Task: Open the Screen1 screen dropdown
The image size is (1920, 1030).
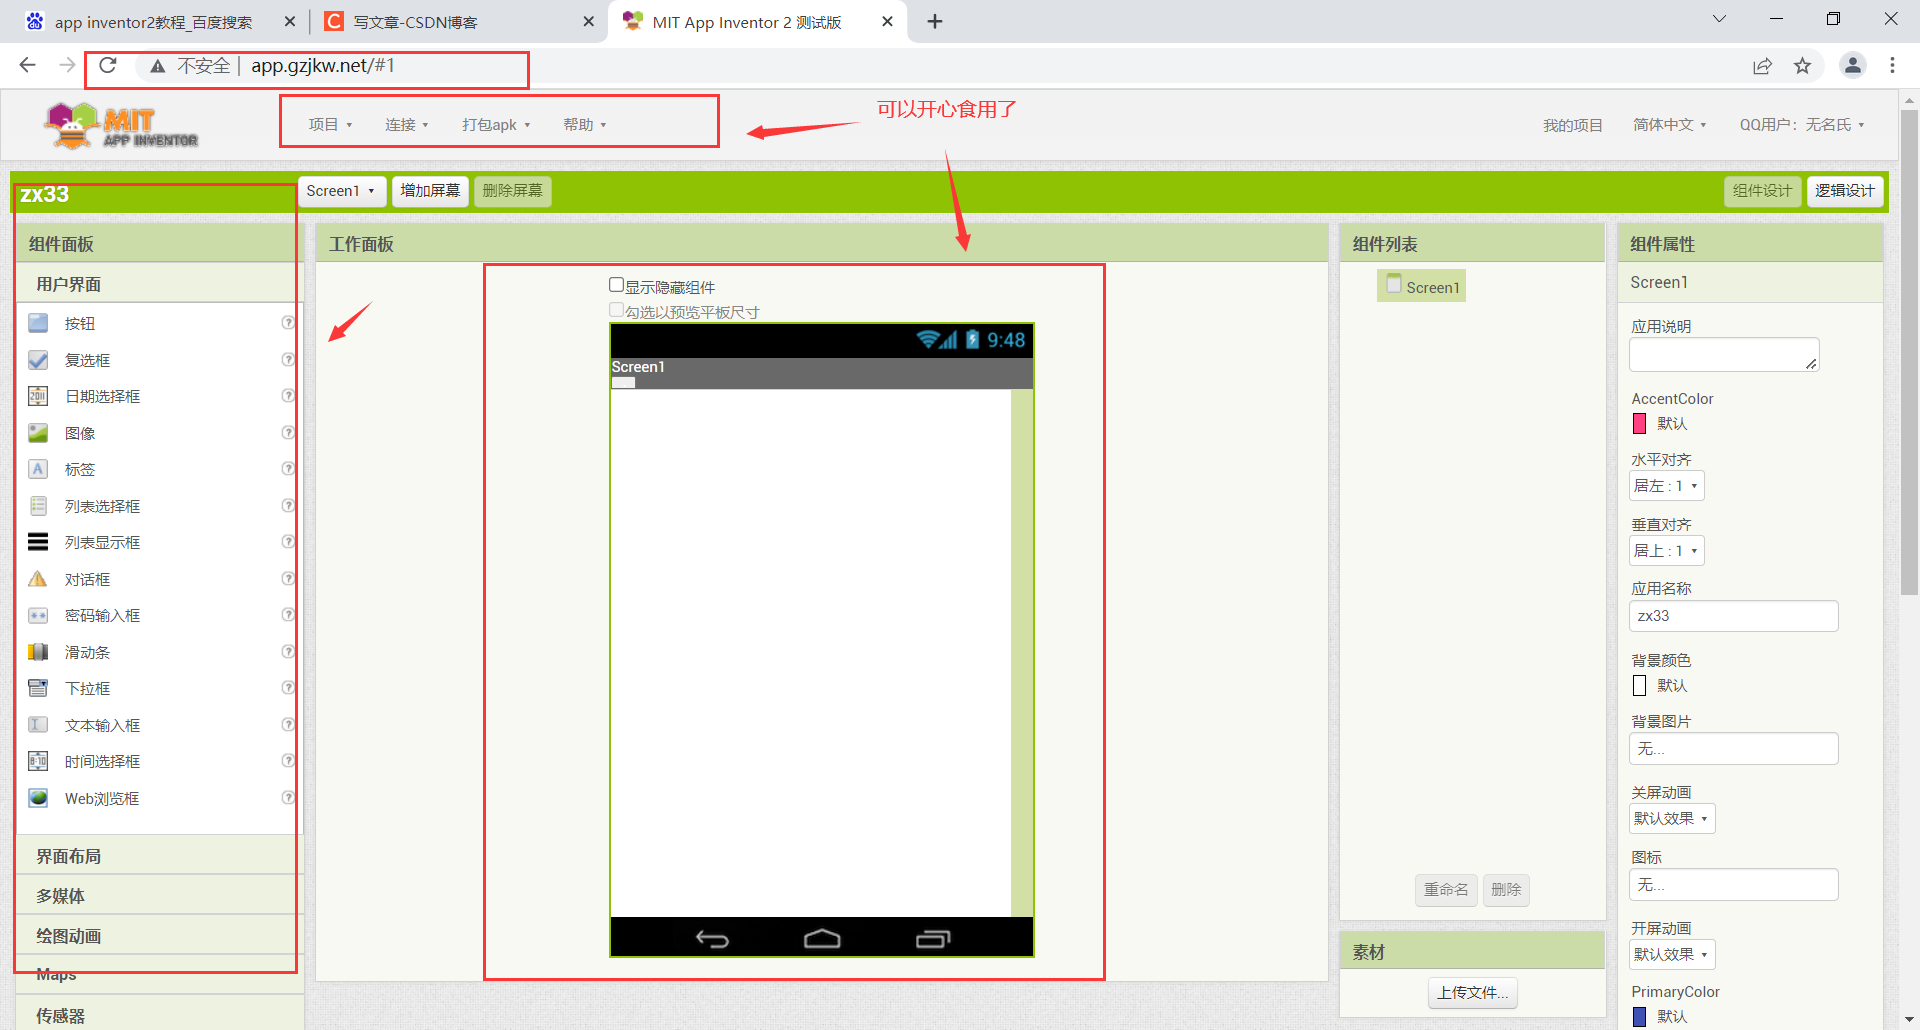Action: point(341,191)
